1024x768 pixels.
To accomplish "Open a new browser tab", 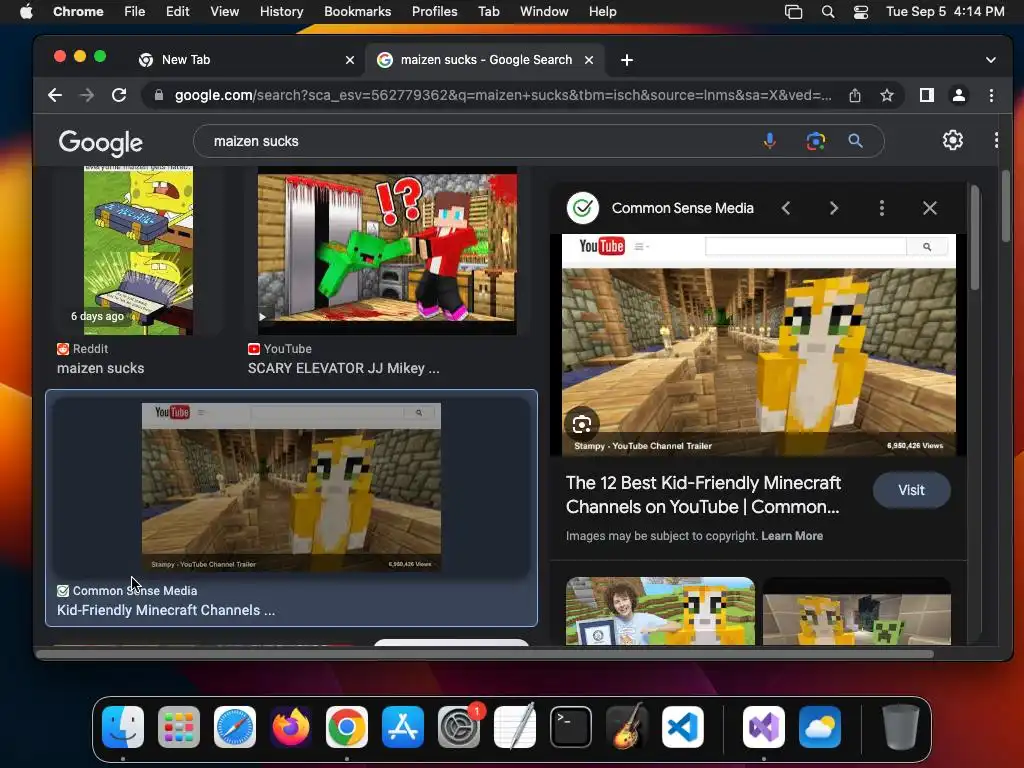I will (627, 60).
